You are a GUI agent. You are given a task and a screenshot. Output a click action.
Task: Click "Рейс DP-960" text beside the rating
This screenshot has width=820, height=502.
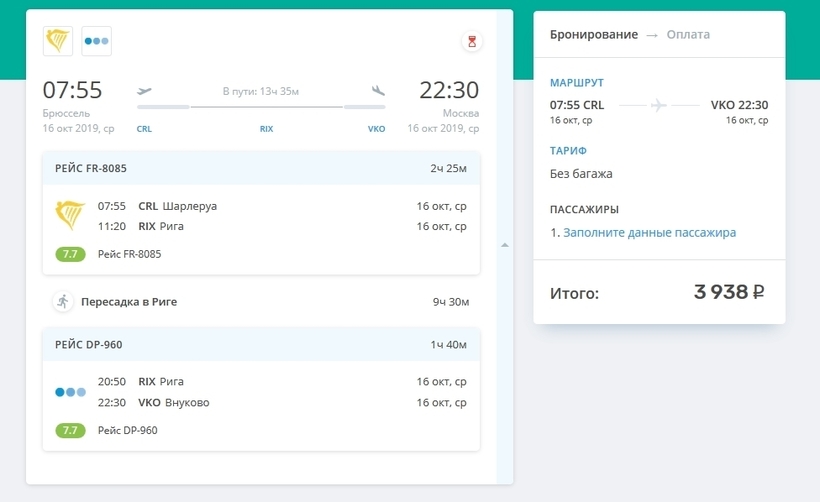click(x=128, y=430)
